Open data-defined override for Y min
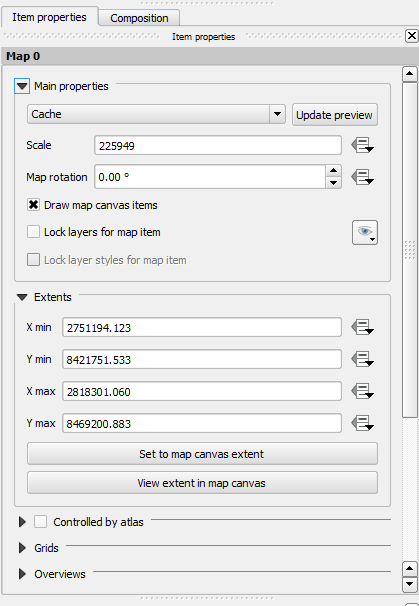 (x=362, y=359)
